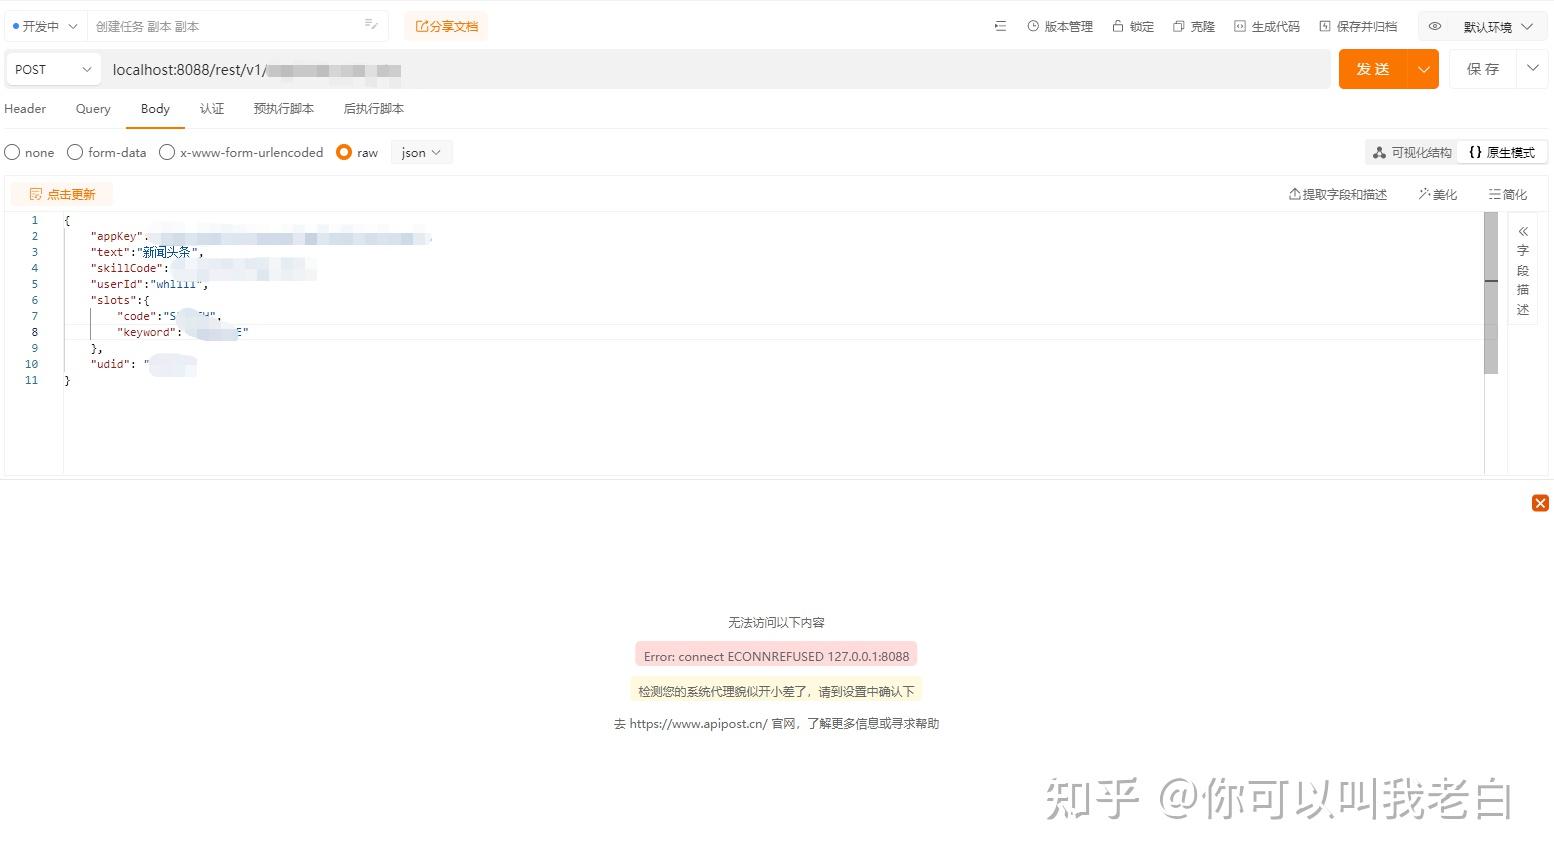Screen dimensions: 1554x863
Task: Select the none body type radio
Action: click(x=12, y=152)
